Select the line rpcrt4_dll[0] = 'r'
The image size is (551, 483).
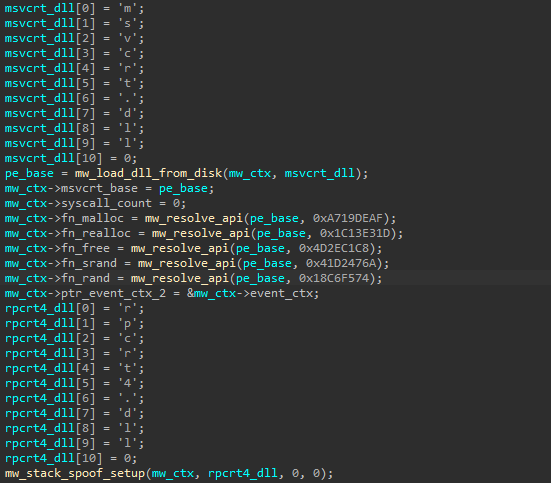click(74, 308)
